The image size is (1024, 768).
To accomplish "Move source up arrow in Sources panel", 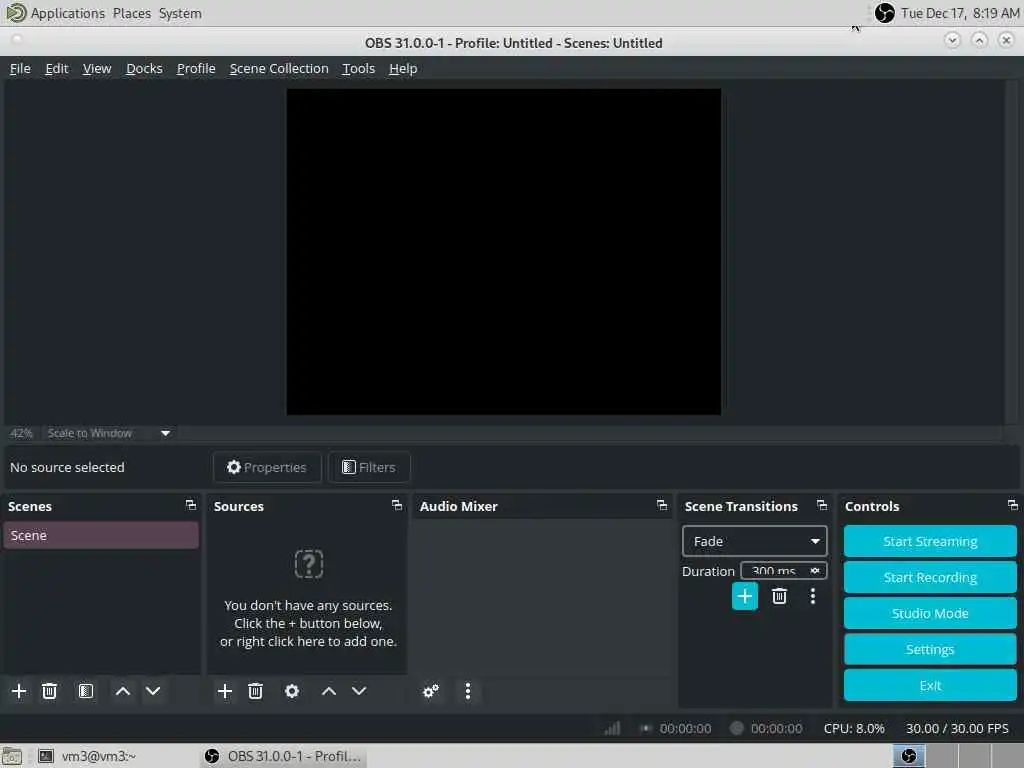I will point(329,691).
